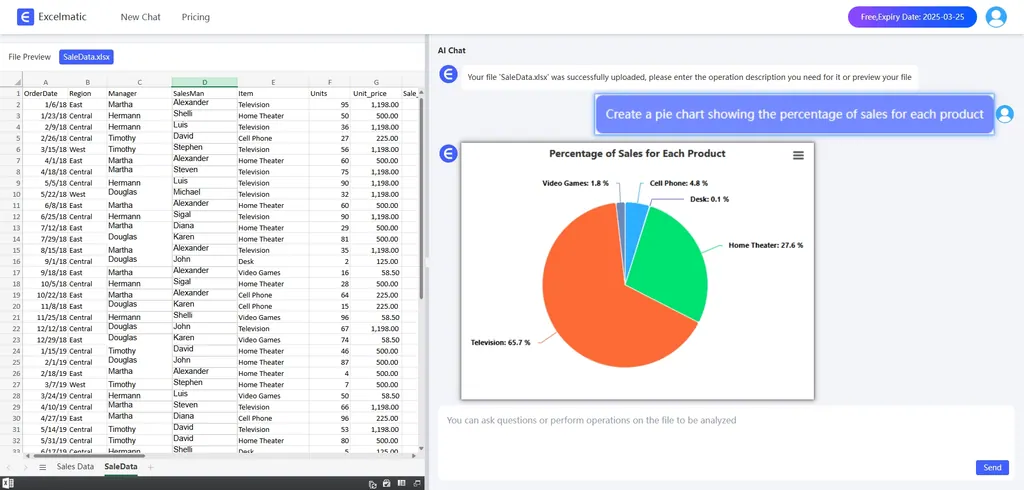Viewport: 1024px width, 490px height.
Task: Click the Excelmatic logo icon
Action: coord(25,17)
